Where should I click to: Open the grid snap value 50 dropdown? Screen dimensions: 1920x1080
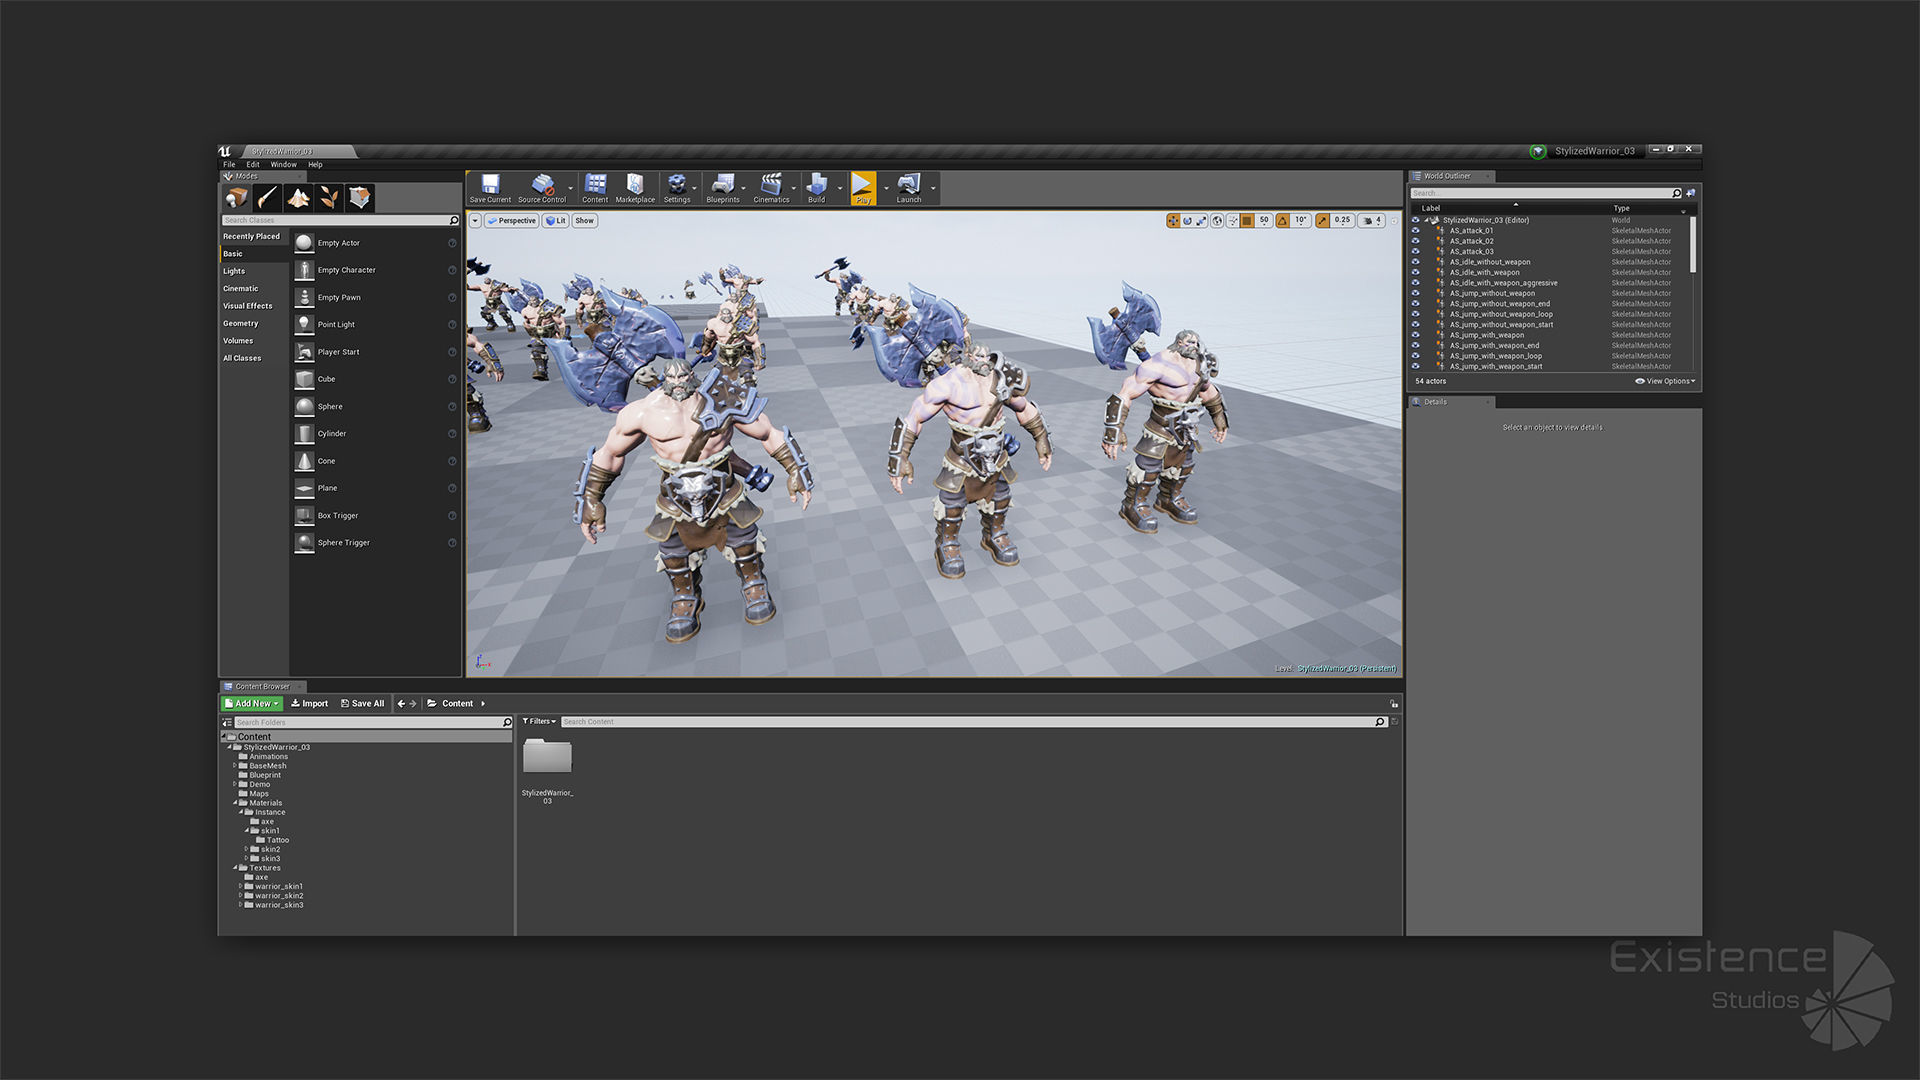[x=1264, y=221]
